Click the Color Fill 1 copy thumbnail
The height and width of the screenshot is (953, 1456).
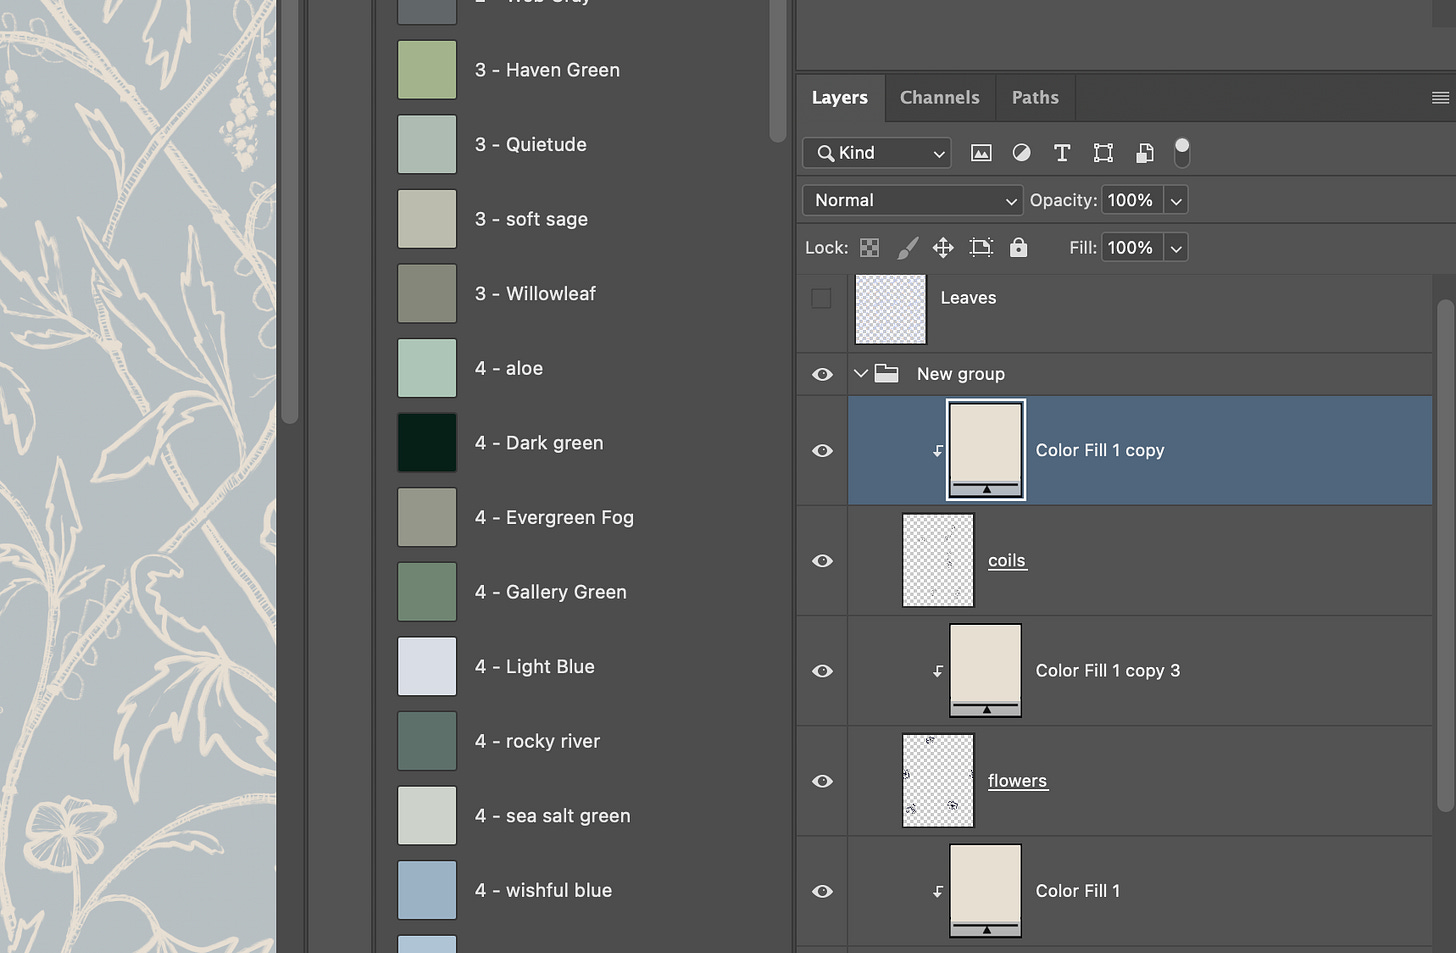(x=986, y=450)
